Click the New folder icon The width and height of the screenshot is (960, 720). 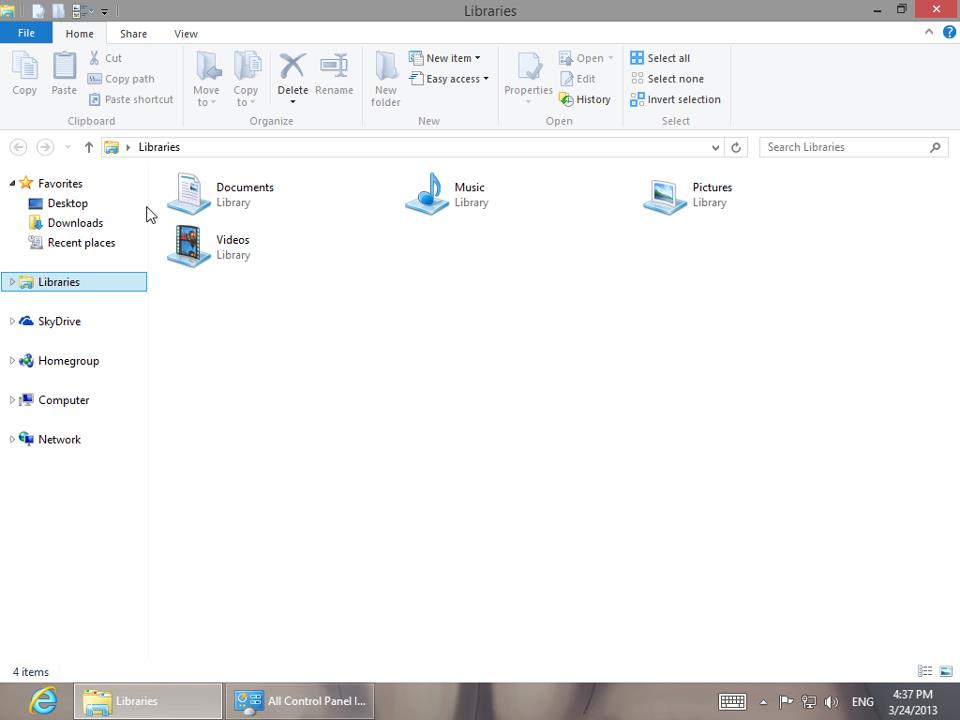click(x=386, y=66)
